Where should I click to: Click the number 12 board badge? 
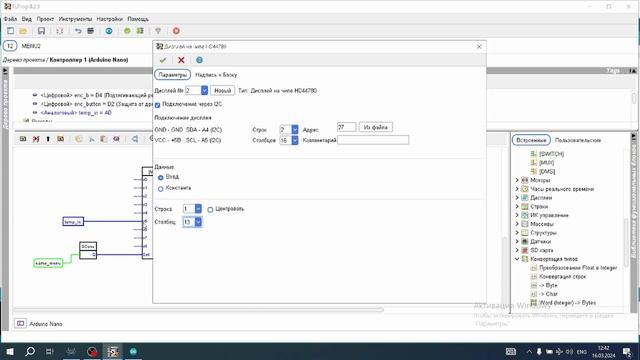pos(10,46)
